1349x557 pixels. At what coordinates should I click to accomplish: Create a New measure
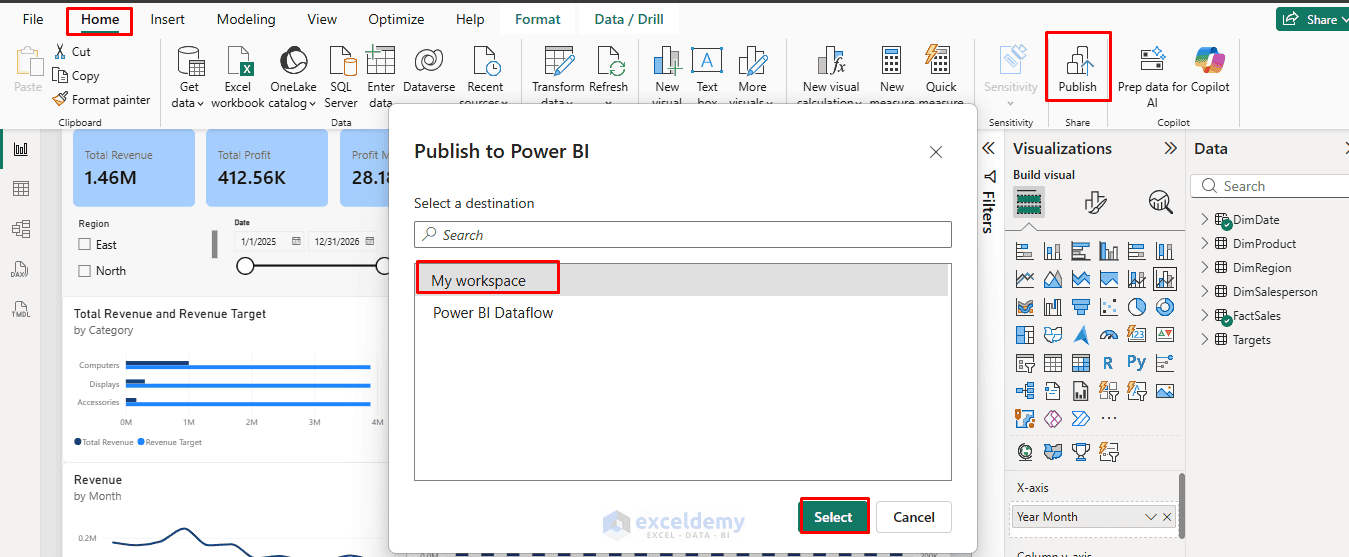(x=892, y=75)
